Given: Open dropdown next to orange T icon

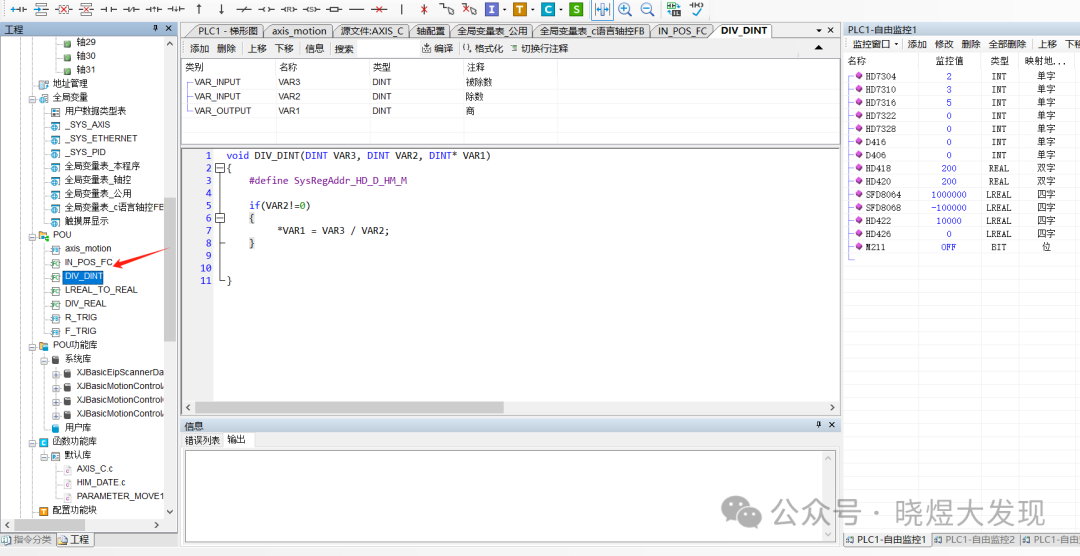Looking at the screenshot, I should coord(533,10).
